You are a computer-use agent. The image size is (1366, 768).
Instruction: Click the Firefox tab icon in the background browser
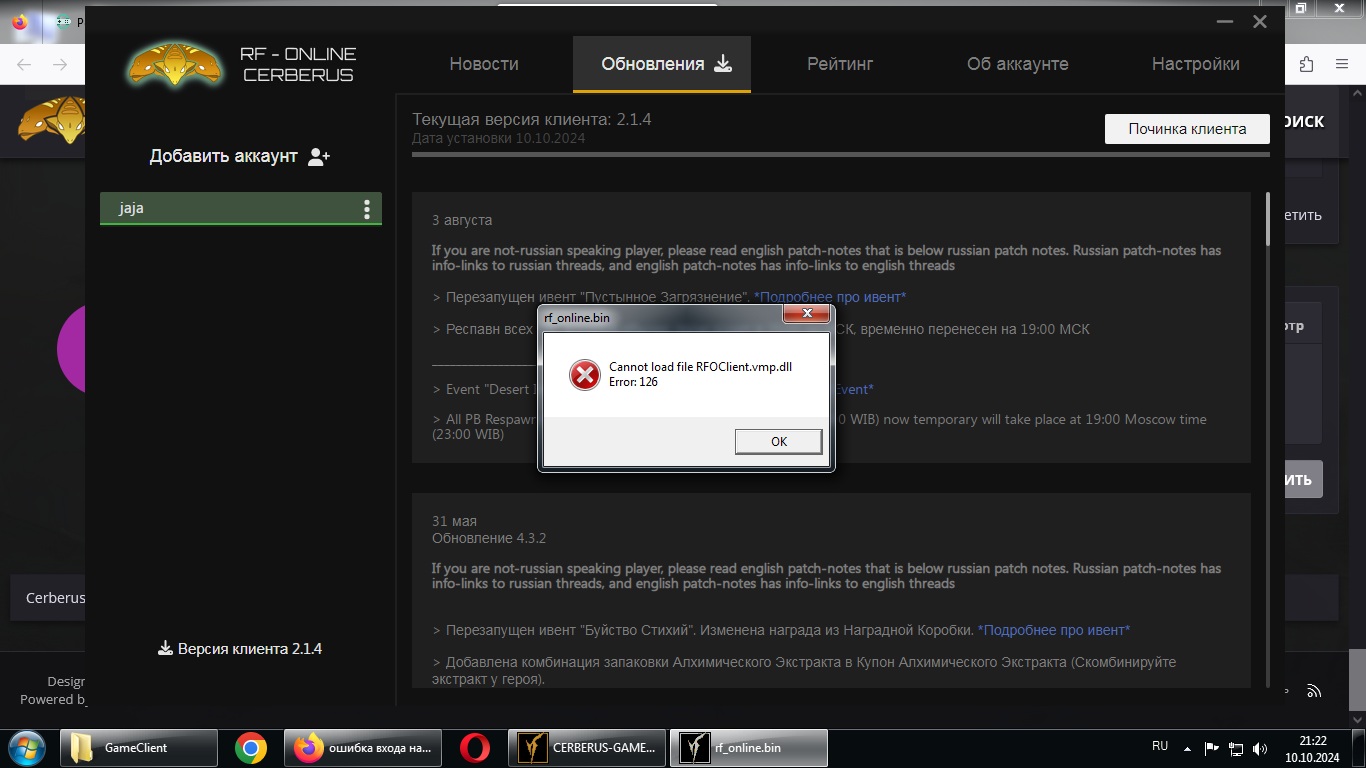tap(21, 21)
